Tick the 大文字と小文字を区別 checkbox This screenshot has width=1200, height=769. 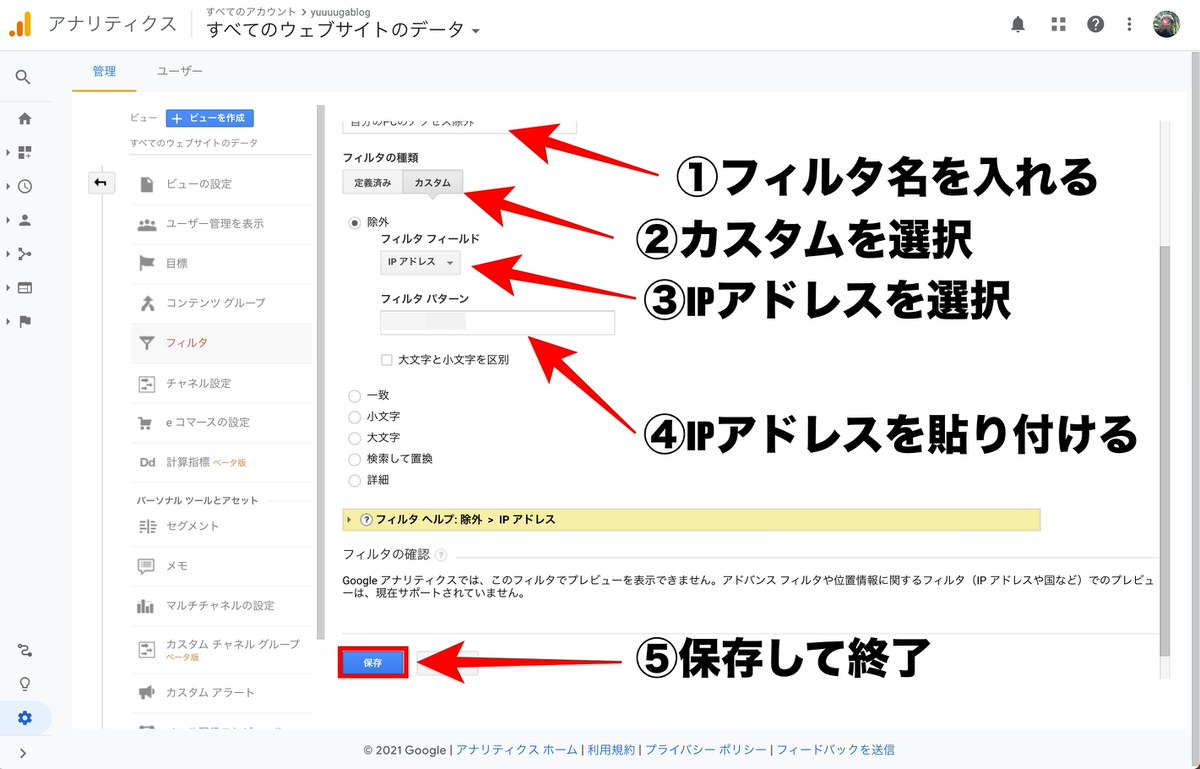click(x=386, y=360)
